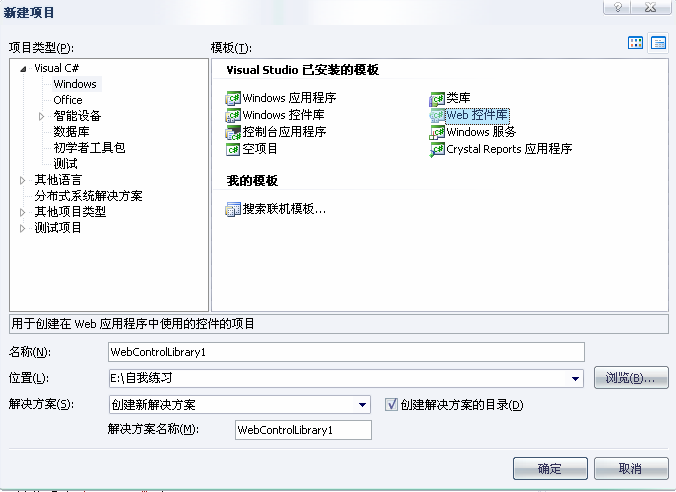Open the 位置 path dropdown arrow

pos(575,379)
